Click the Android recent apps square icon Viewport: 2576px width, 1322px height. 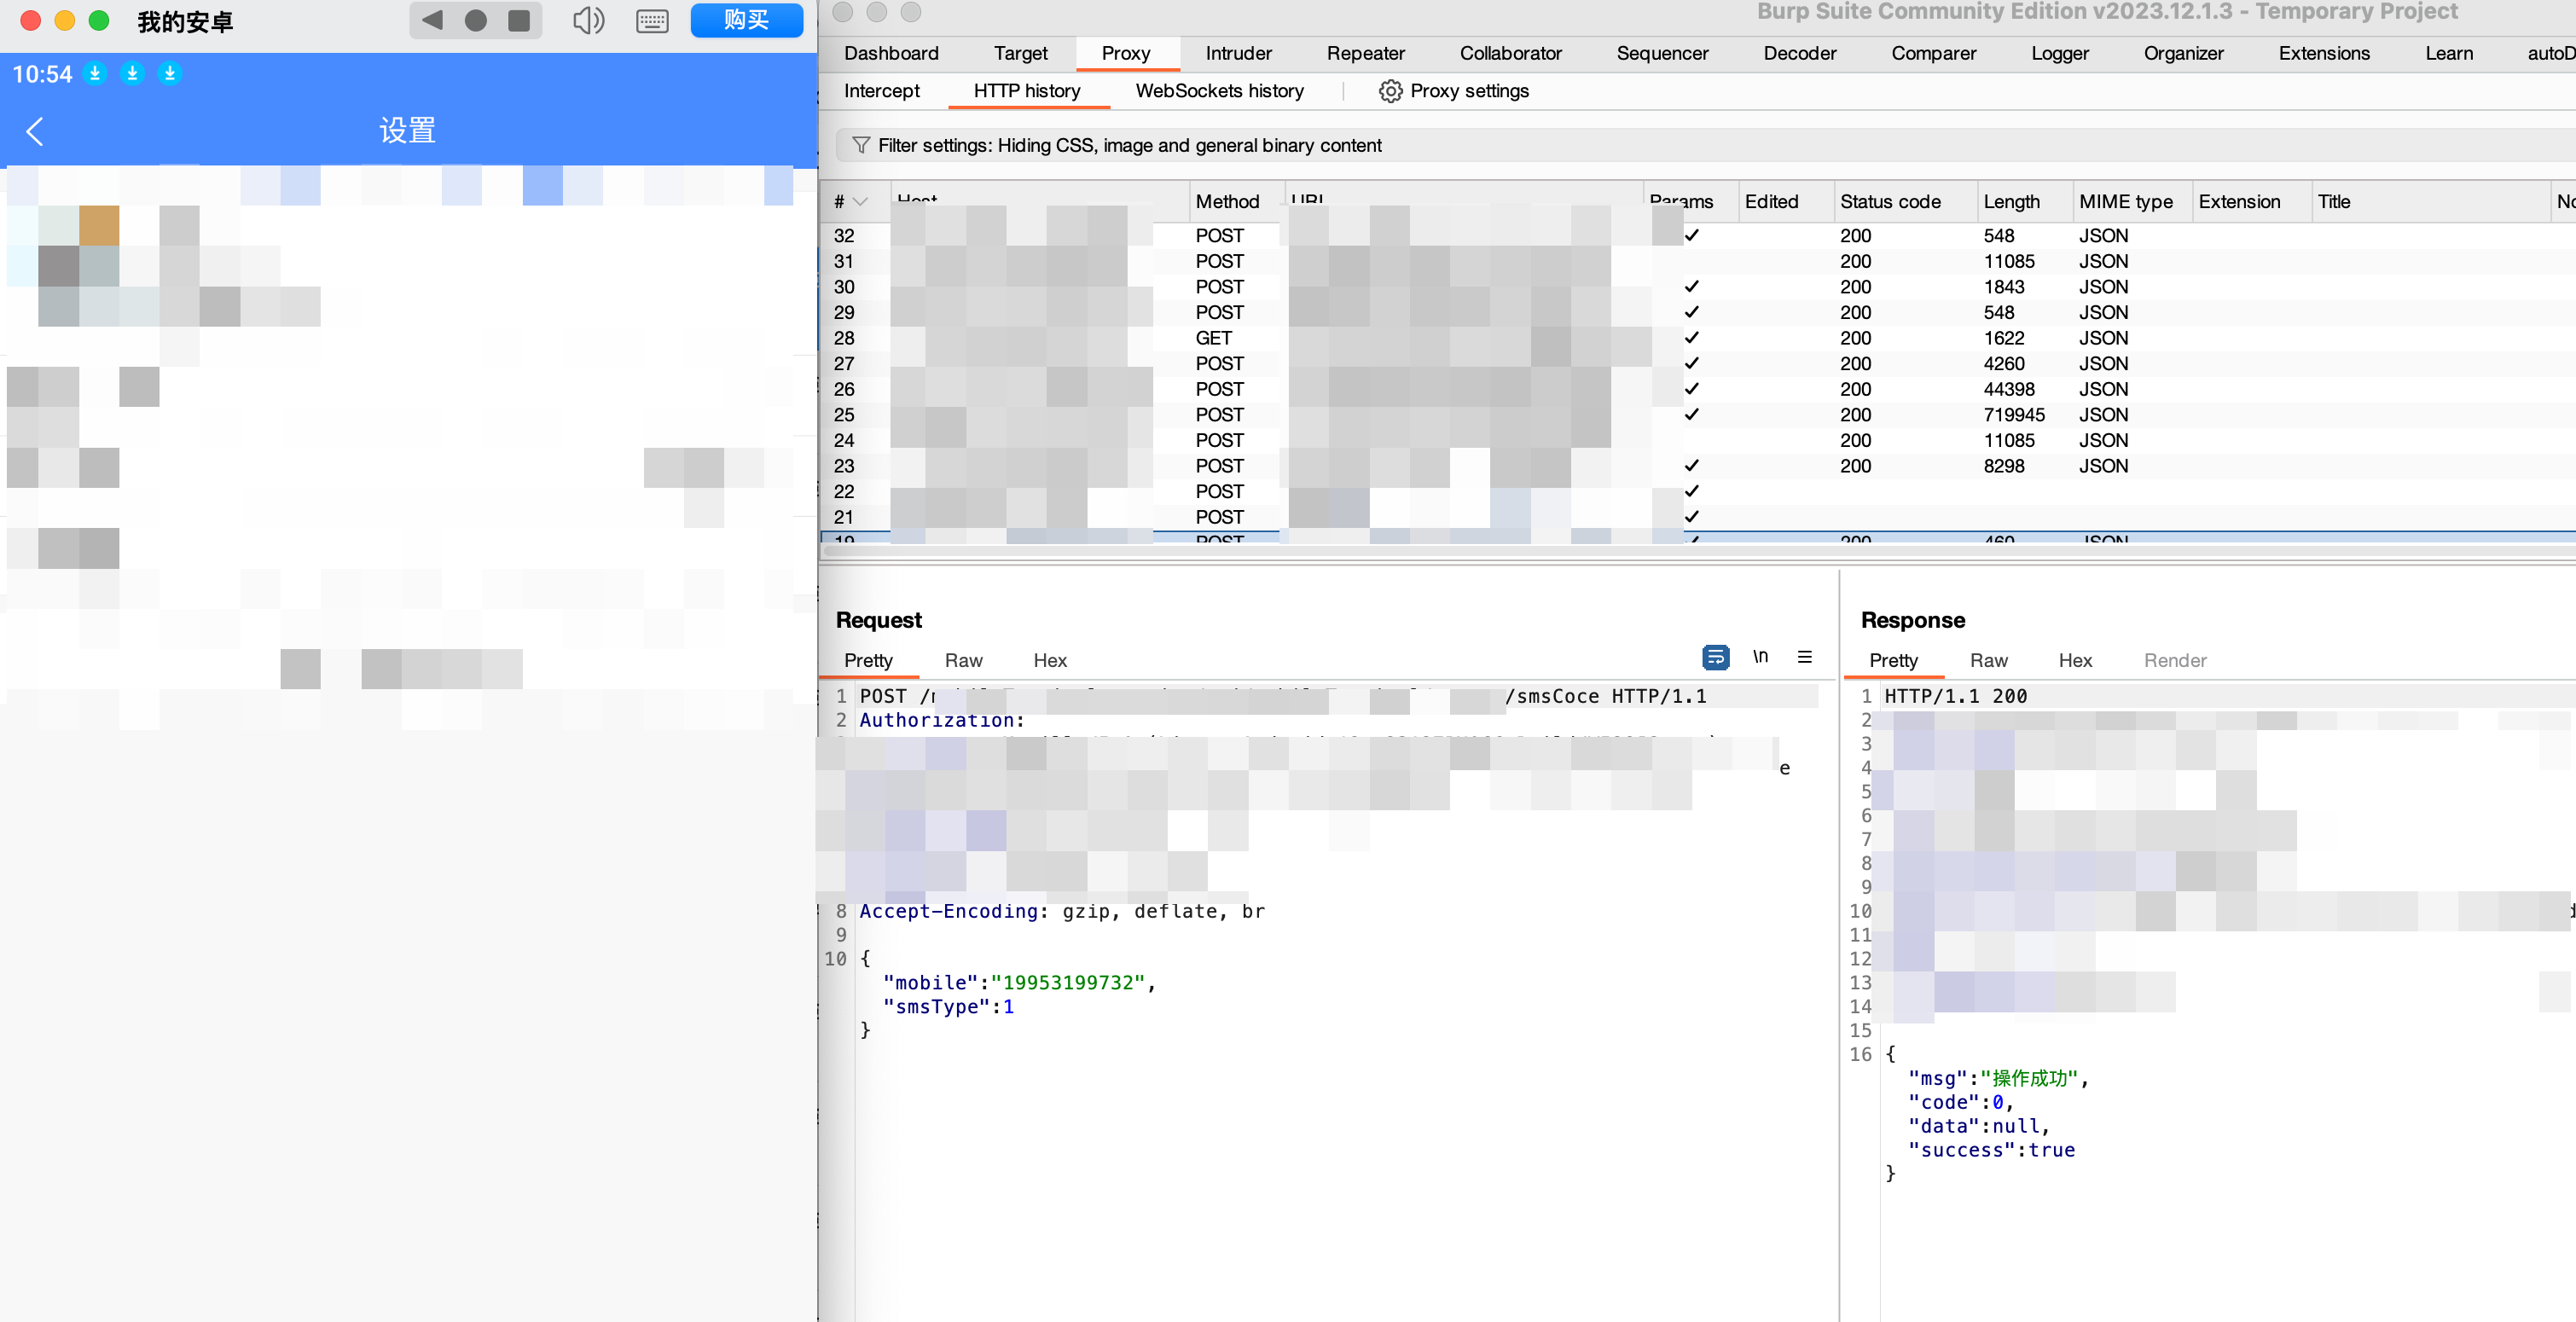519,20
